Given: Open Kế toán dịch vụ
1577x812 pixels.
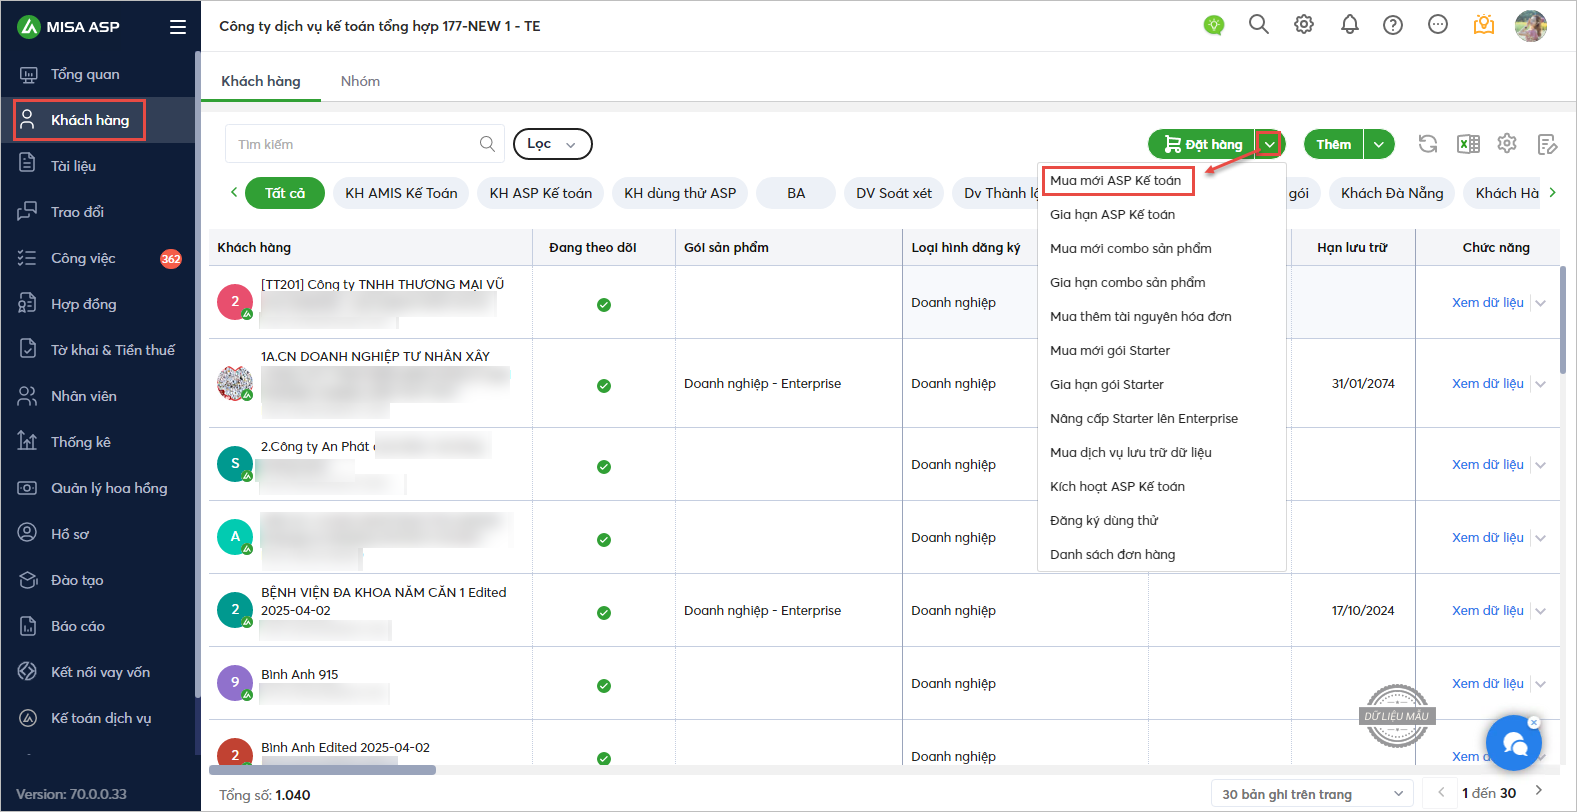Looking at the screenshot, I should [100, 718].
